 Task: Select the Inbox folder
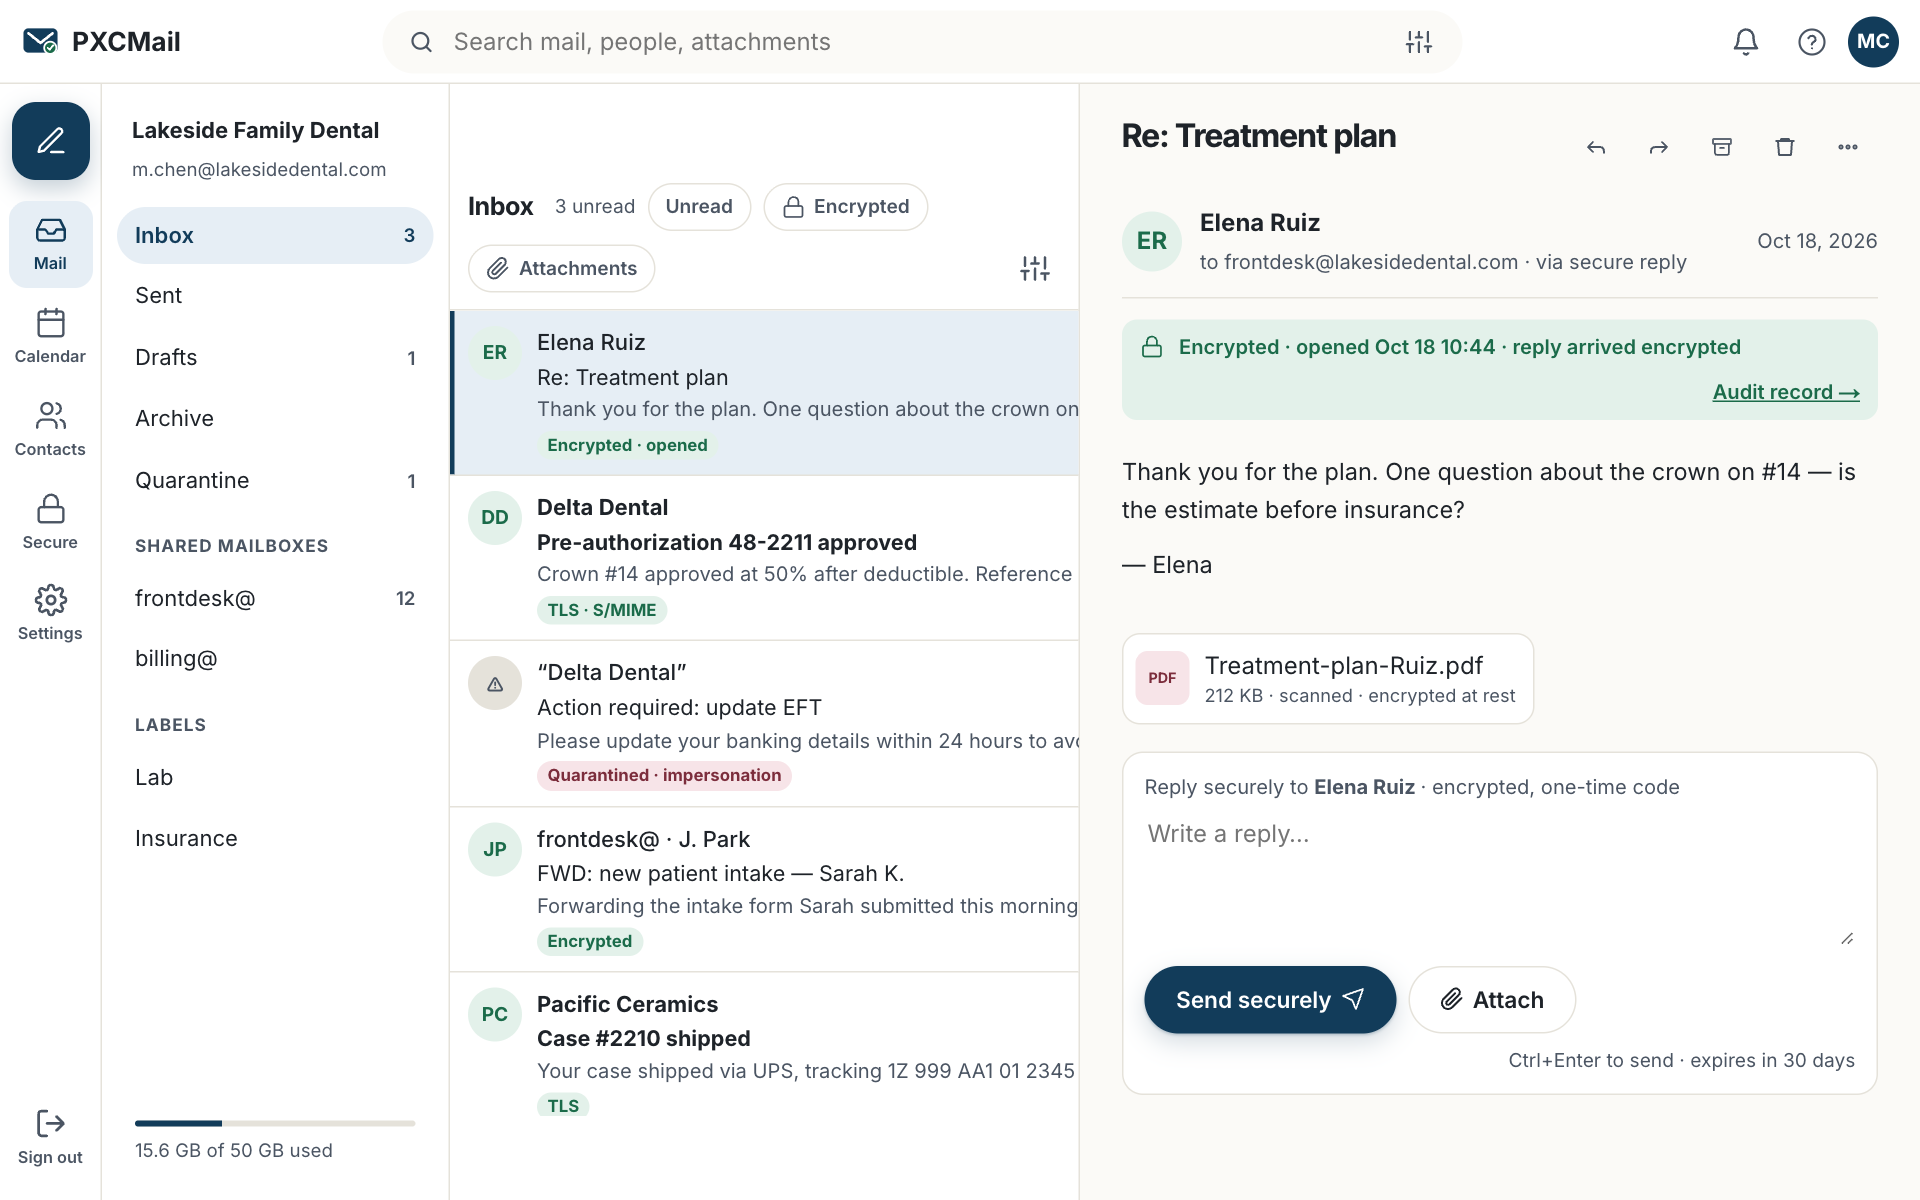(275, 236)
